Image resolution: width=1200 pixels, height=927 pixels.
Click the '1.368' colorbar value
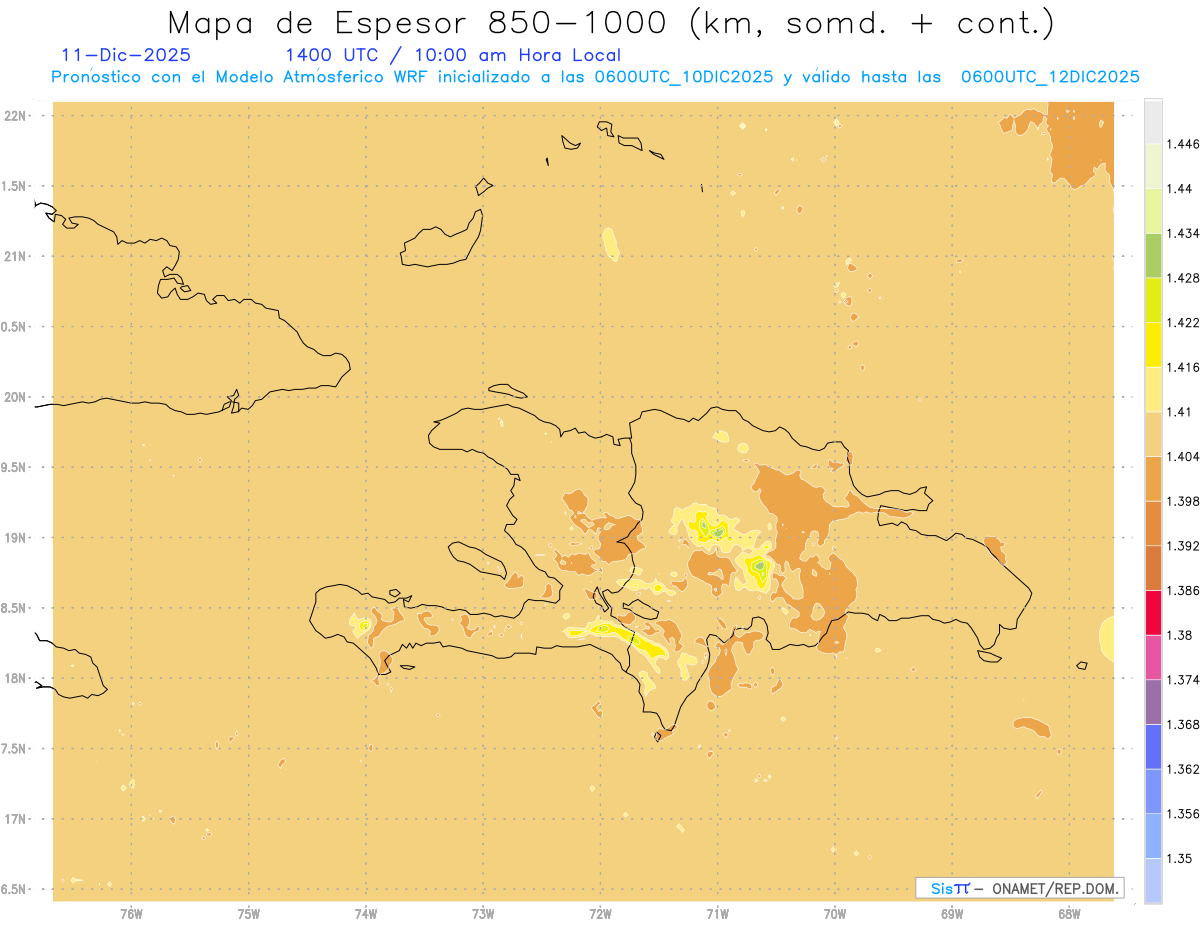pos(1183,724)
